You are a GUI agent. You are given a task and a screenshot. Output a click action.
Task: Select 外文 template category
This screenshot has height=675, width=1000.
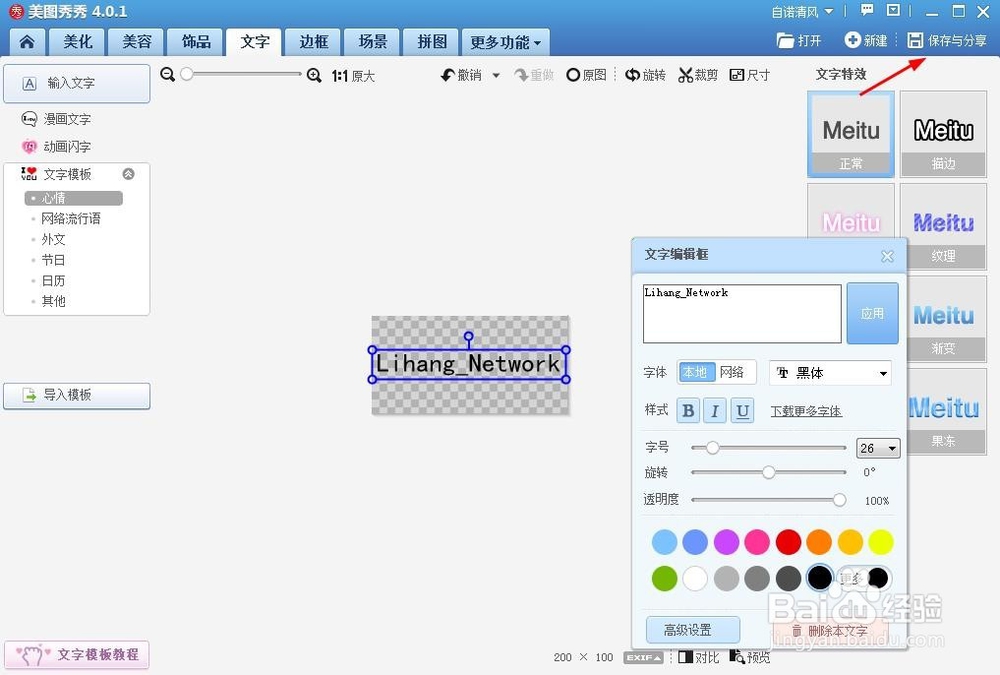[53, 239]
